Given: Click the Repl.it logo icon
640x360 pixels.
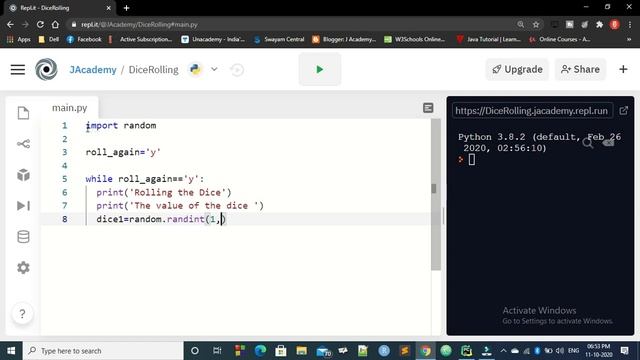Looking at the screenshot, I should (46, 69).
